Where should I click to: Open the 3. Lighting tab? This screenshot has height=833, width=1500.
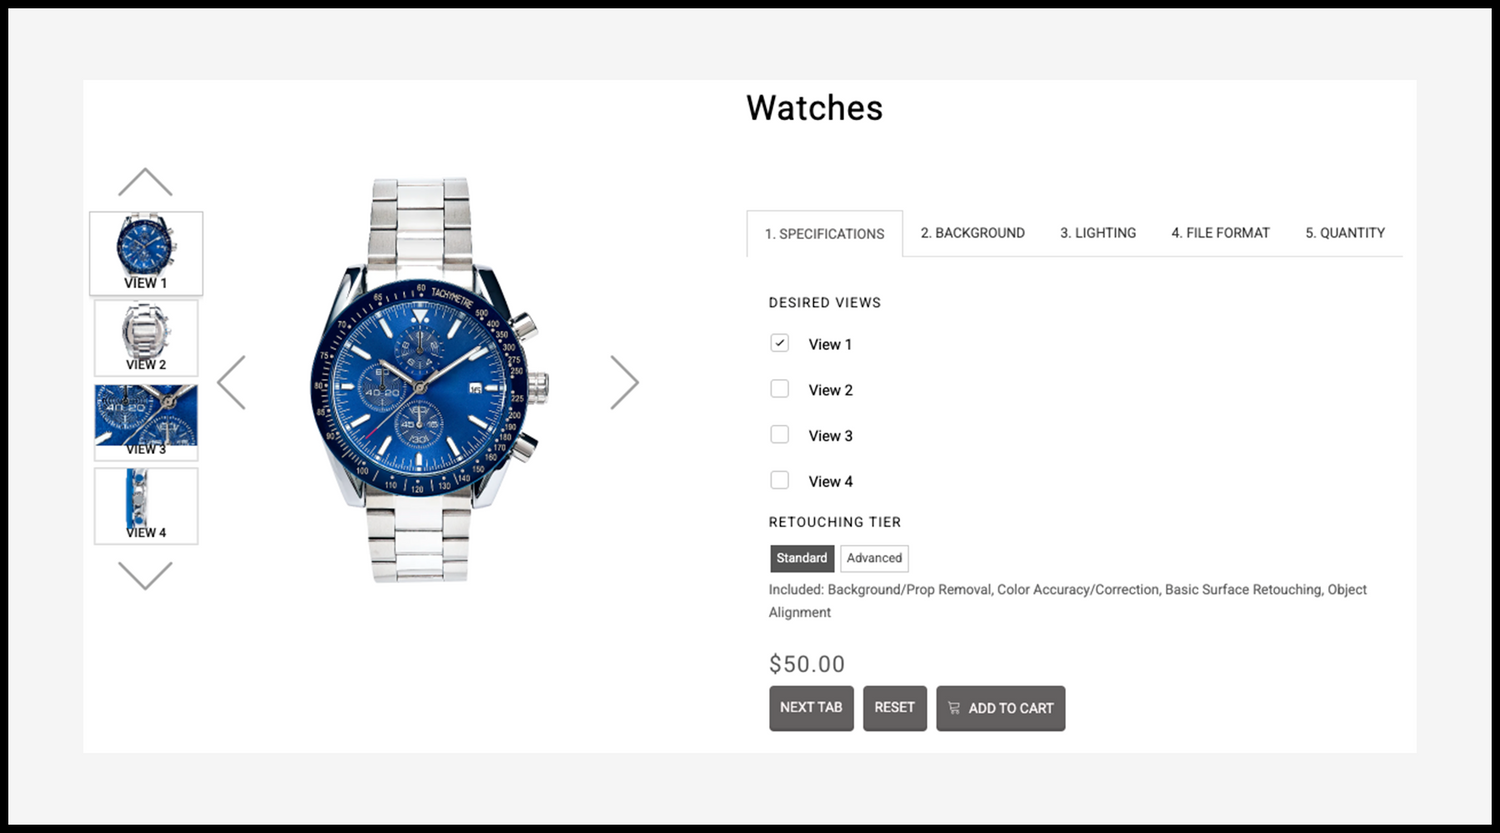click(x=1098, y=233)
